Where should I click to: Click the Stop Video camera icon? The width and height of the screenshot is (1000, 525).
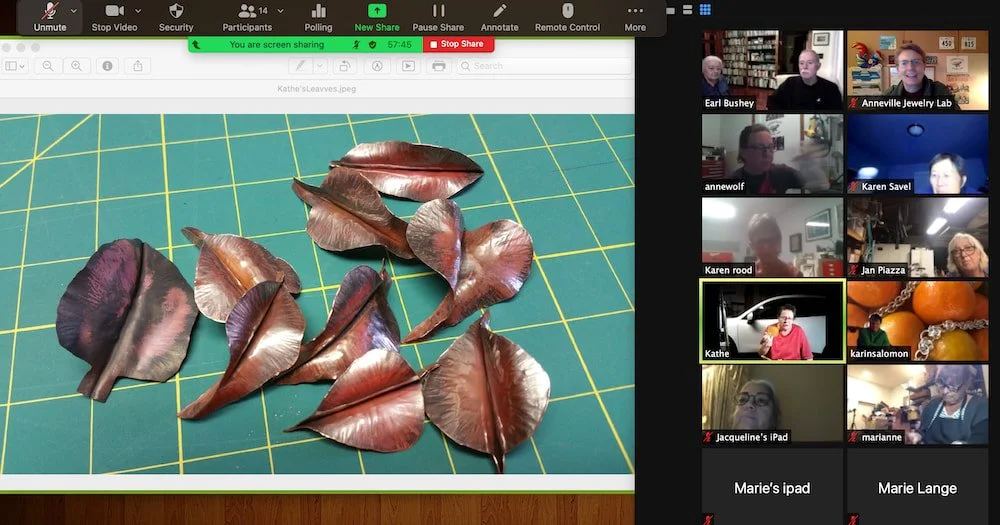114,11
